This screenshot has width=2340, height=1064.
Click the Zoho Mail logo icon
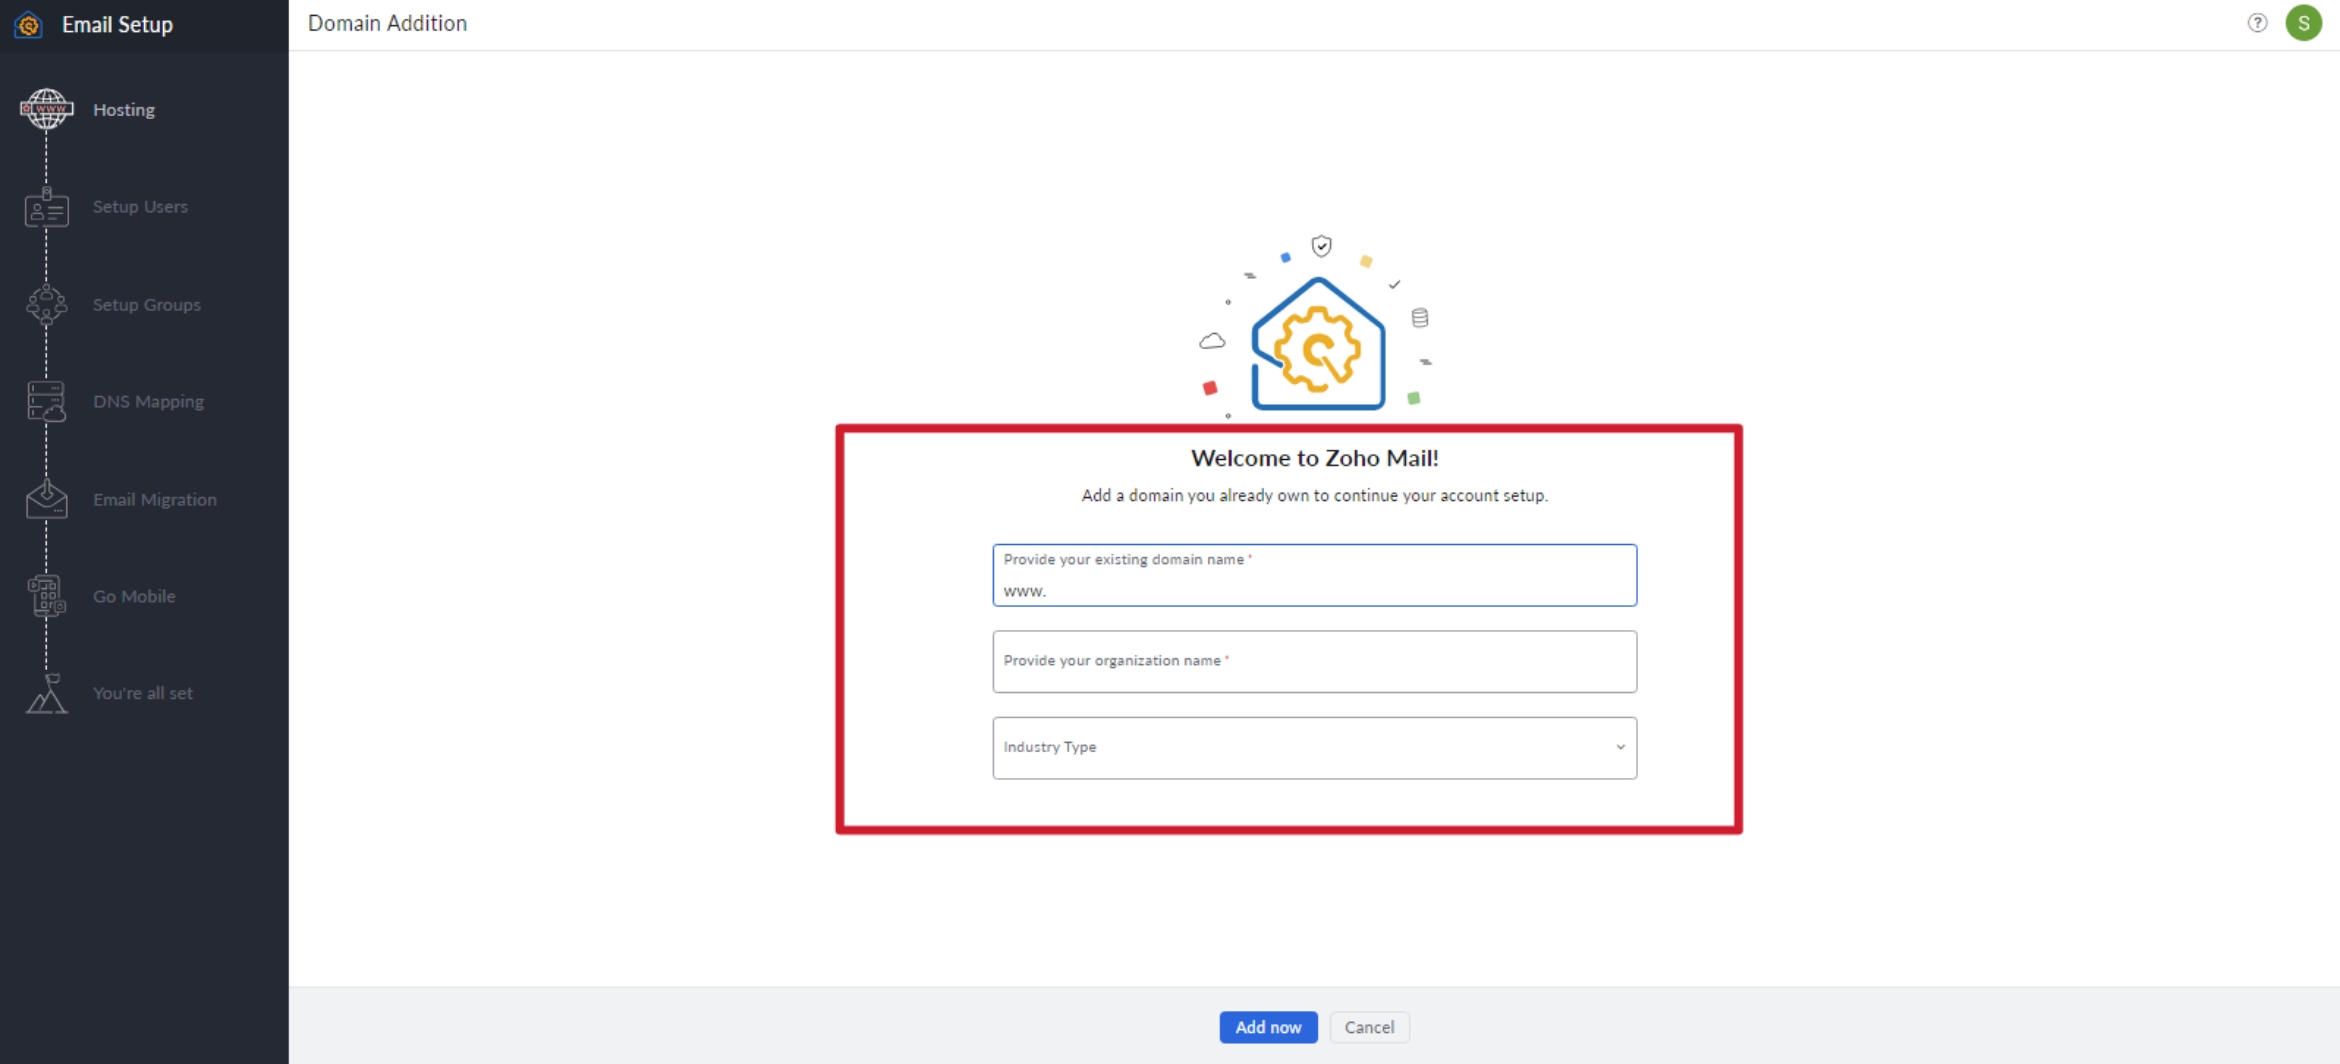pyautogui.click(x=28, y=25)
